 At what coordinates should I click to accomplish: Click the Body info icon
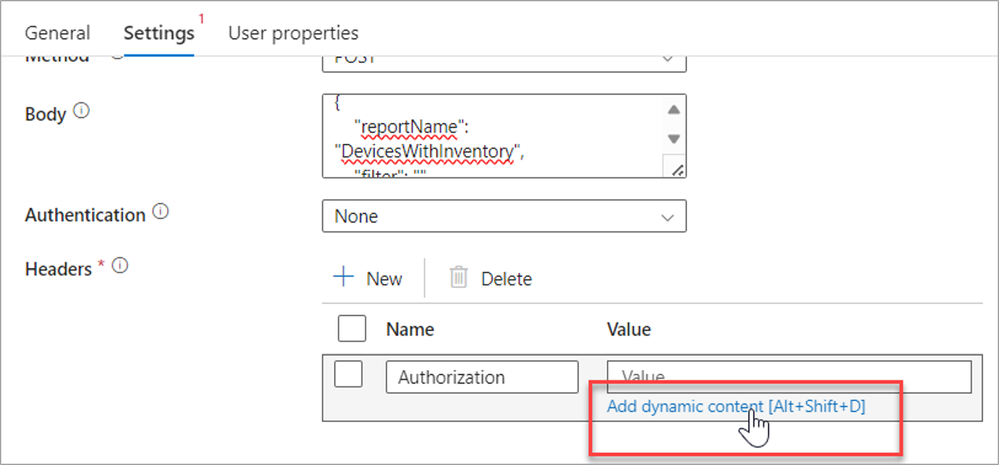(82, 112)
